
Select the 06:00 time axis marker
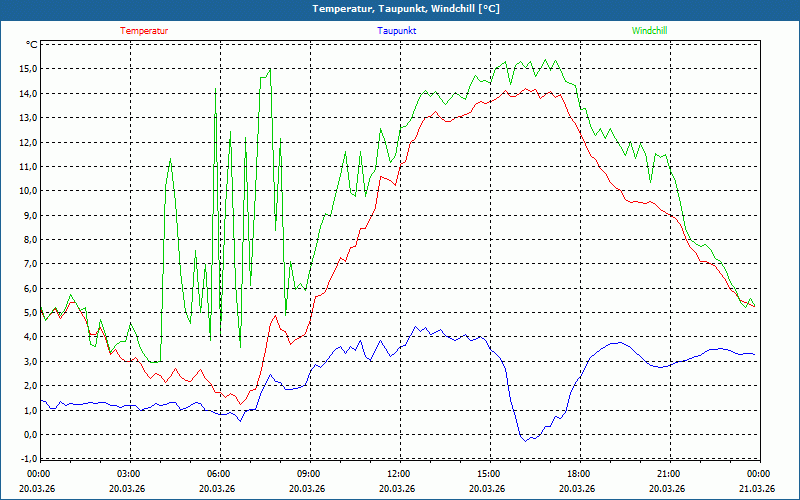pos(219,474)
